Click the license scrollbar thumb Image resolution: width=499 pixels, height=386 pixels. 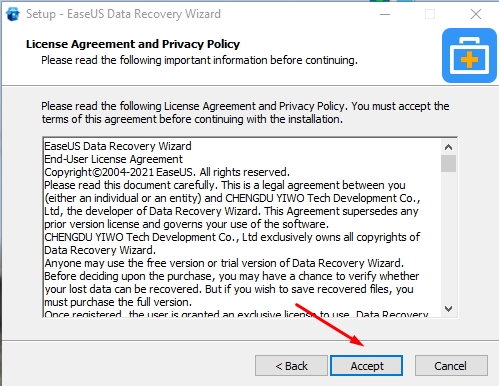(448, 163)
